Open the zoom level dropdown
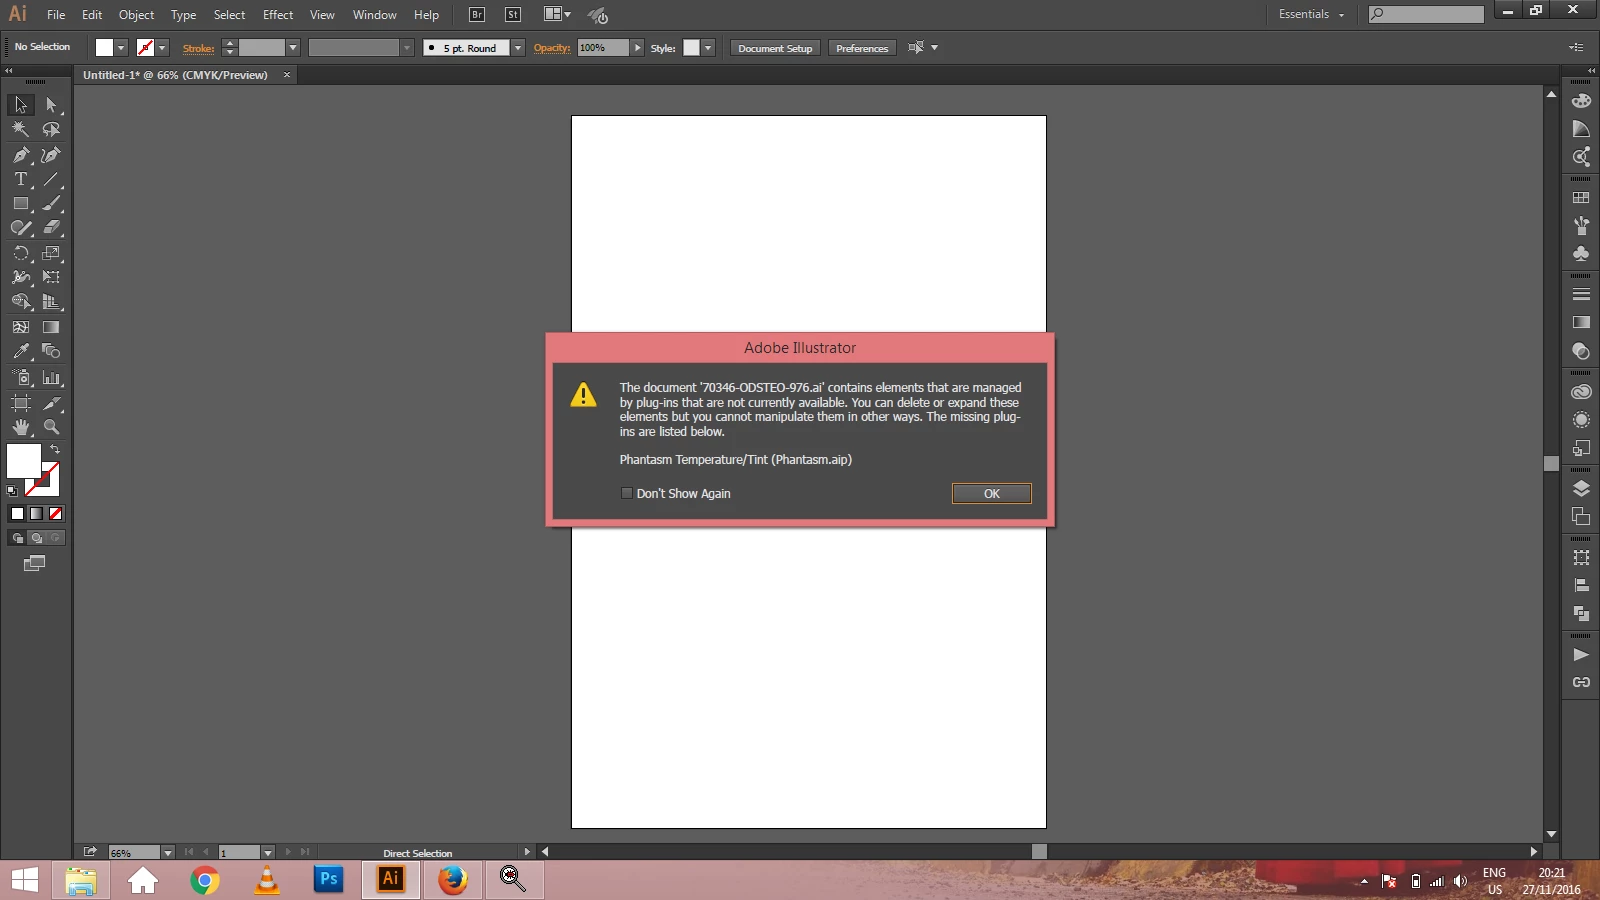Viewport: 1600px width, 900px height. pyautogui.click(x=168, y=852)
